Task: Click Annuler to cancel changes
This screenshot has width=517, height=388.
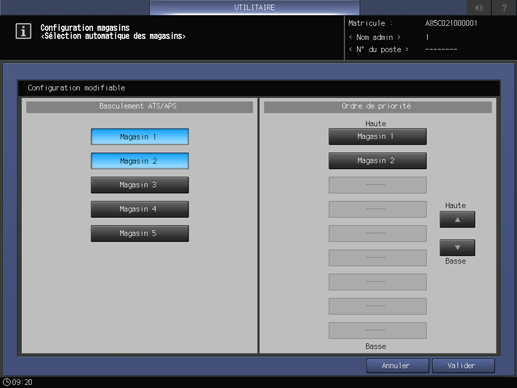Action: 397,366
